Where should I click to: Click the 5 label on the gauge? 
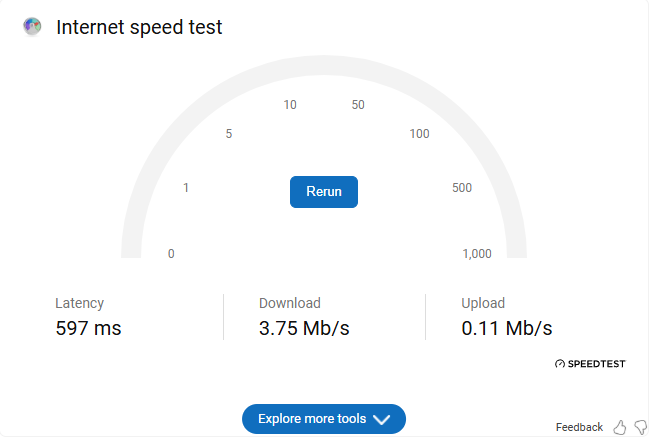pos(229,134)
